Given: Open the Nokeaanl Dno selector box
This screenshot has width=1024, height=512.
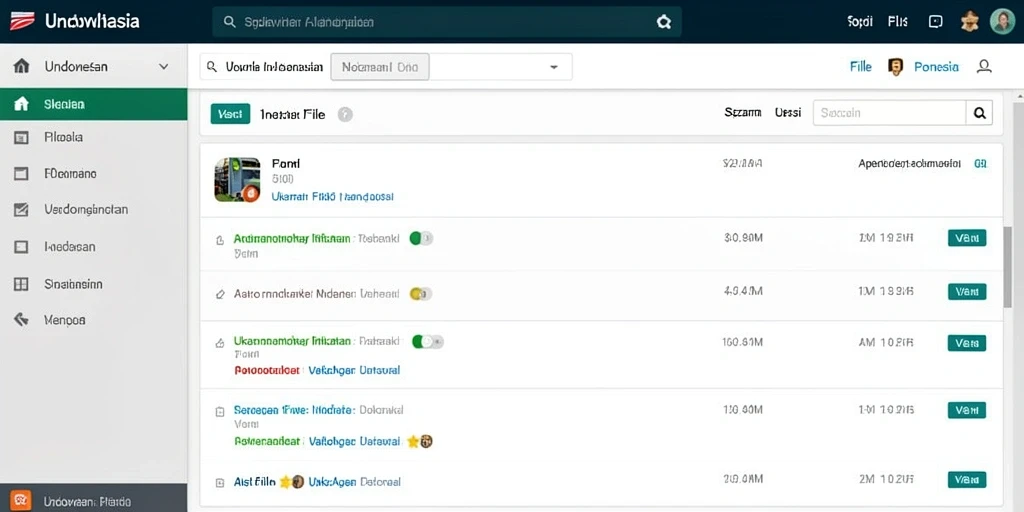Looking at the screenshot, I should [380, 67].
